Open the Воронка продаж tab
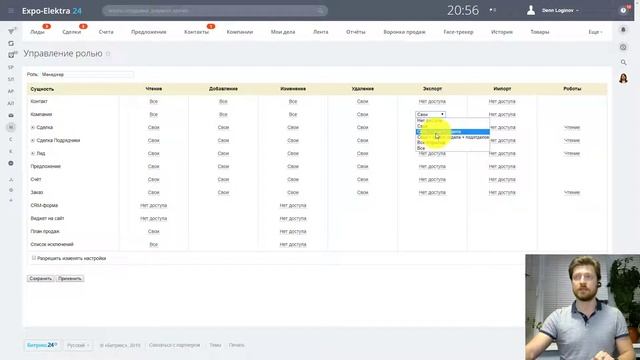640x360 pixels. (404, 32)
